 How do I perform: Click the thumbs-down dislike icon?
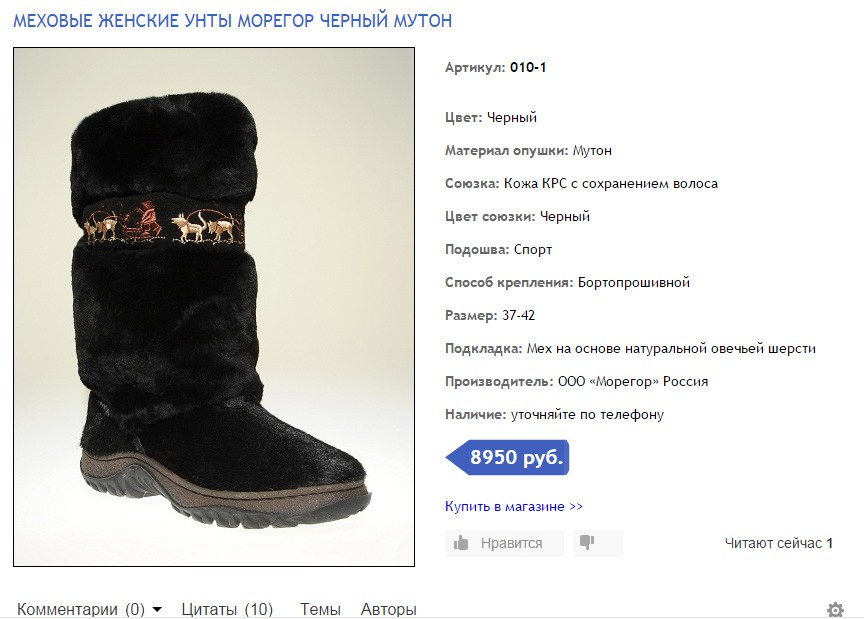587,542
